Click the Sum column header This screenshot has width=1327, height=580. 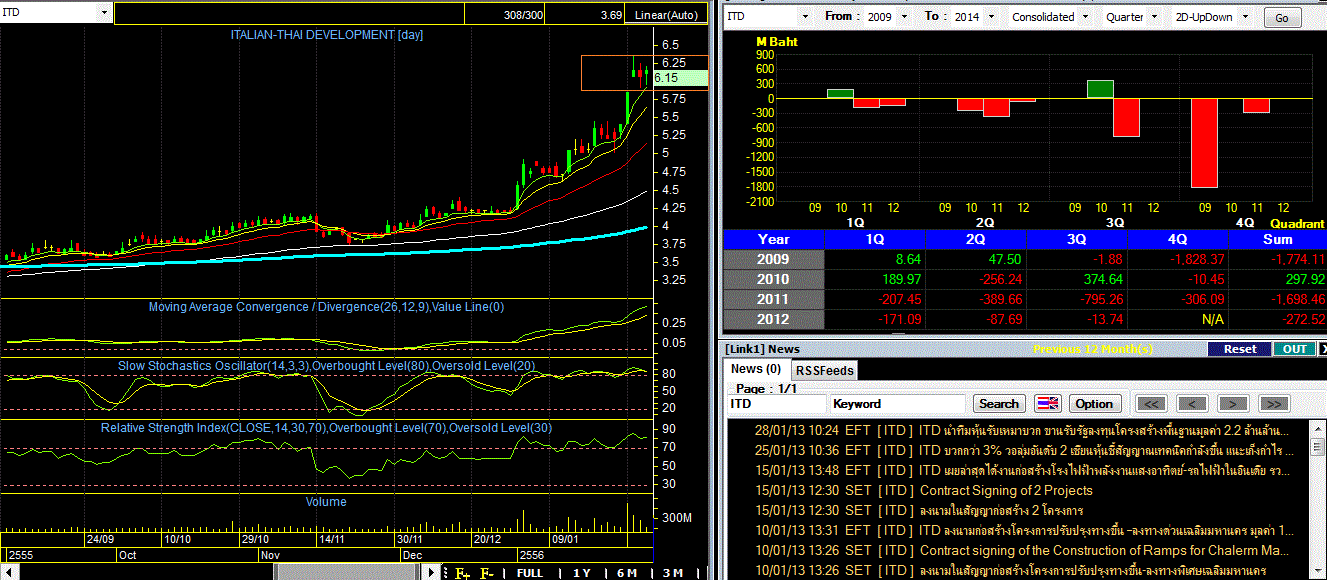pos(1278,239)
